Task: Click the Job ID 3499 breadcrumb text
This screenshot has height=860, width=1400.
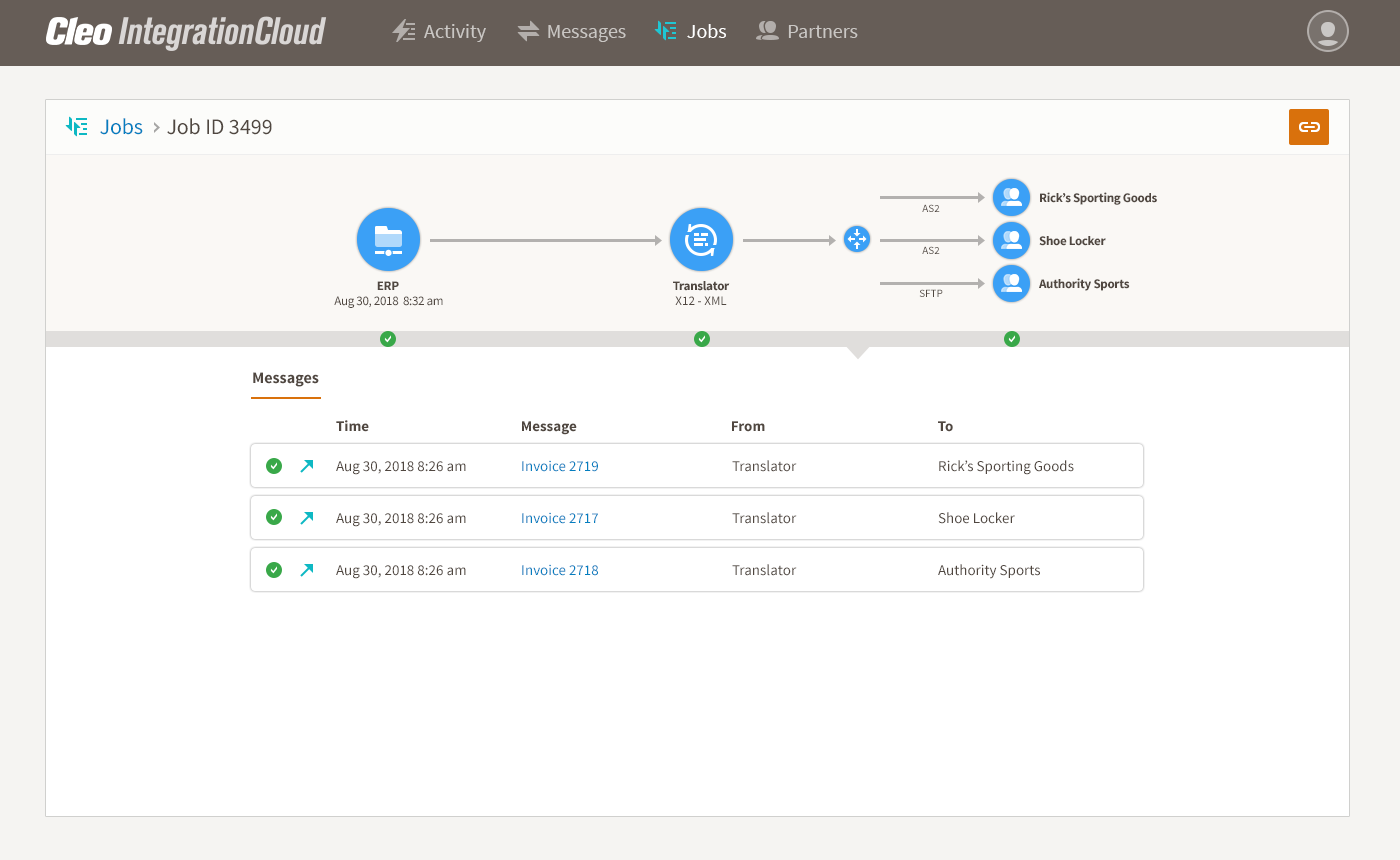Action: point(220,127)
